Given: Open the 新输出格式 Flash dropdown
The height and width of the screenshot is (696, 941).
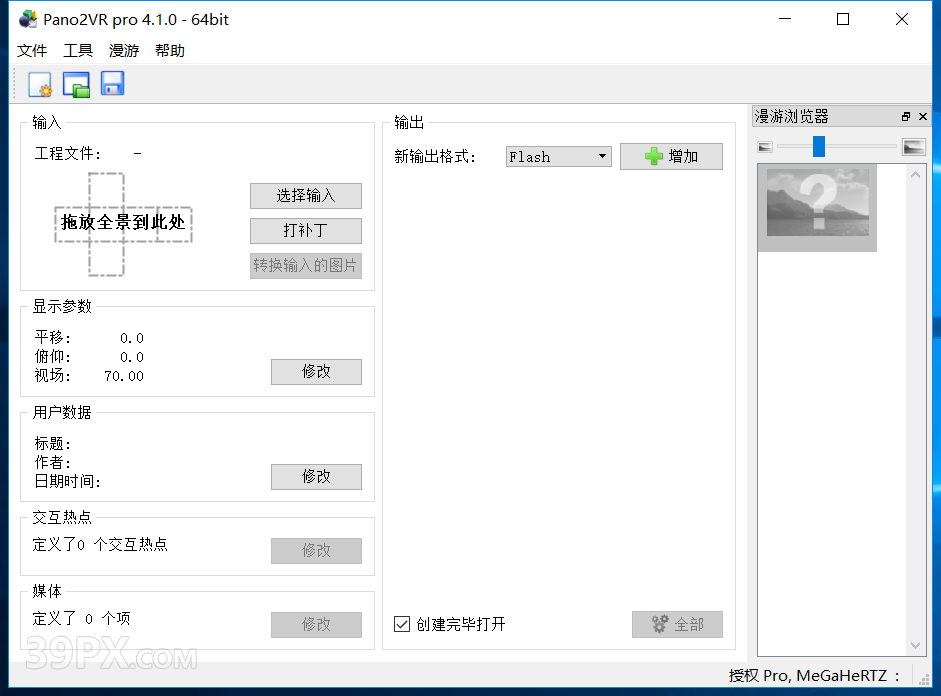Looking at the screenshot, I should click(558, 157).
